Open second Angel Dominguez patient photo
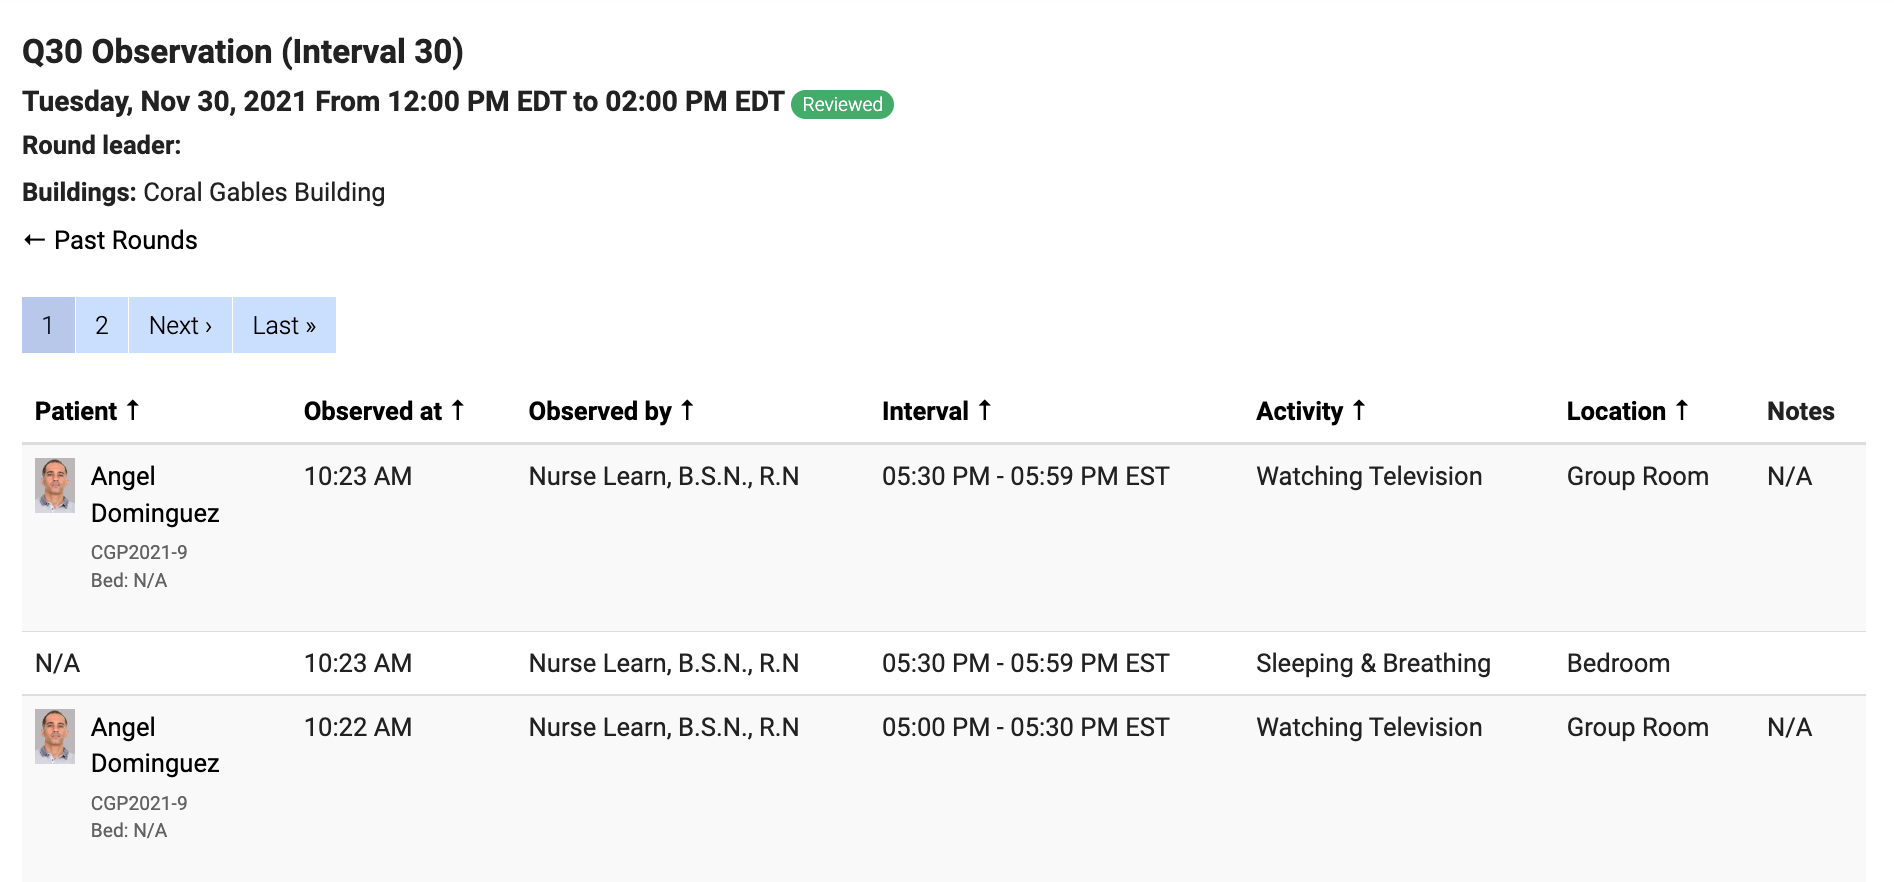The width and height of the screenshot is (1894, 882). click(x=55, y=736)
